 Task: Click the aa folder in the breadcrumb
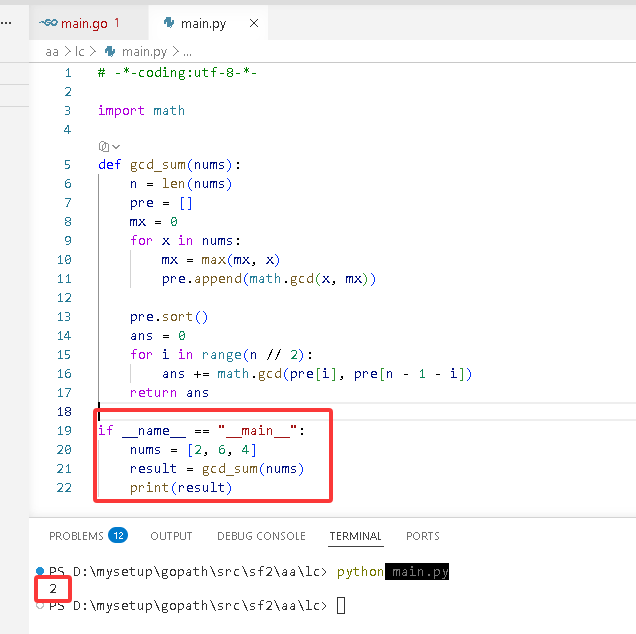click(52, 52)
